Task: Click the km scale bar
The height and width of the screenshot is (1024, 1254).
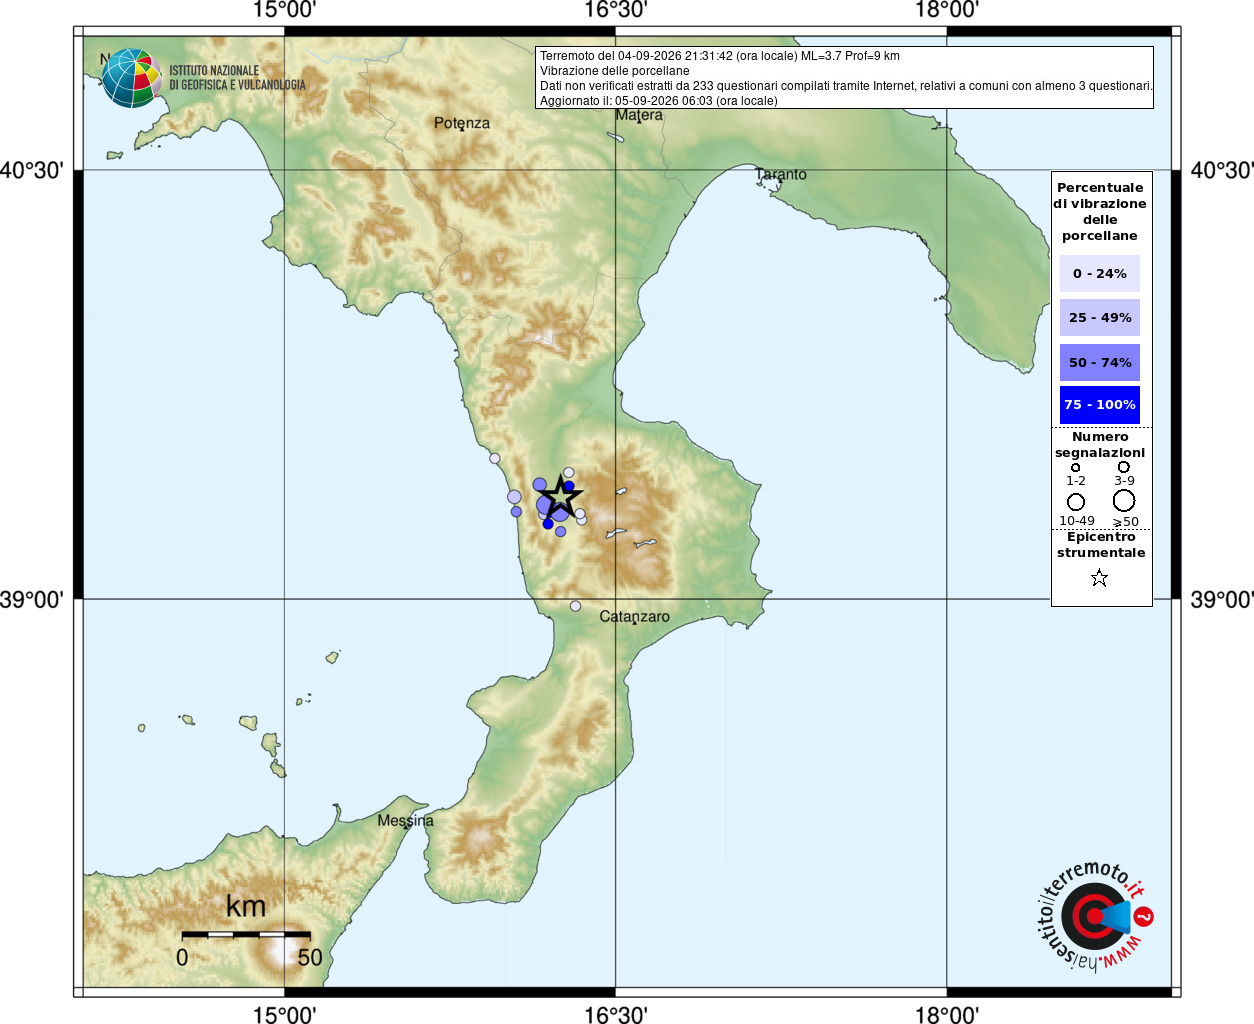Action: (246, 934)
